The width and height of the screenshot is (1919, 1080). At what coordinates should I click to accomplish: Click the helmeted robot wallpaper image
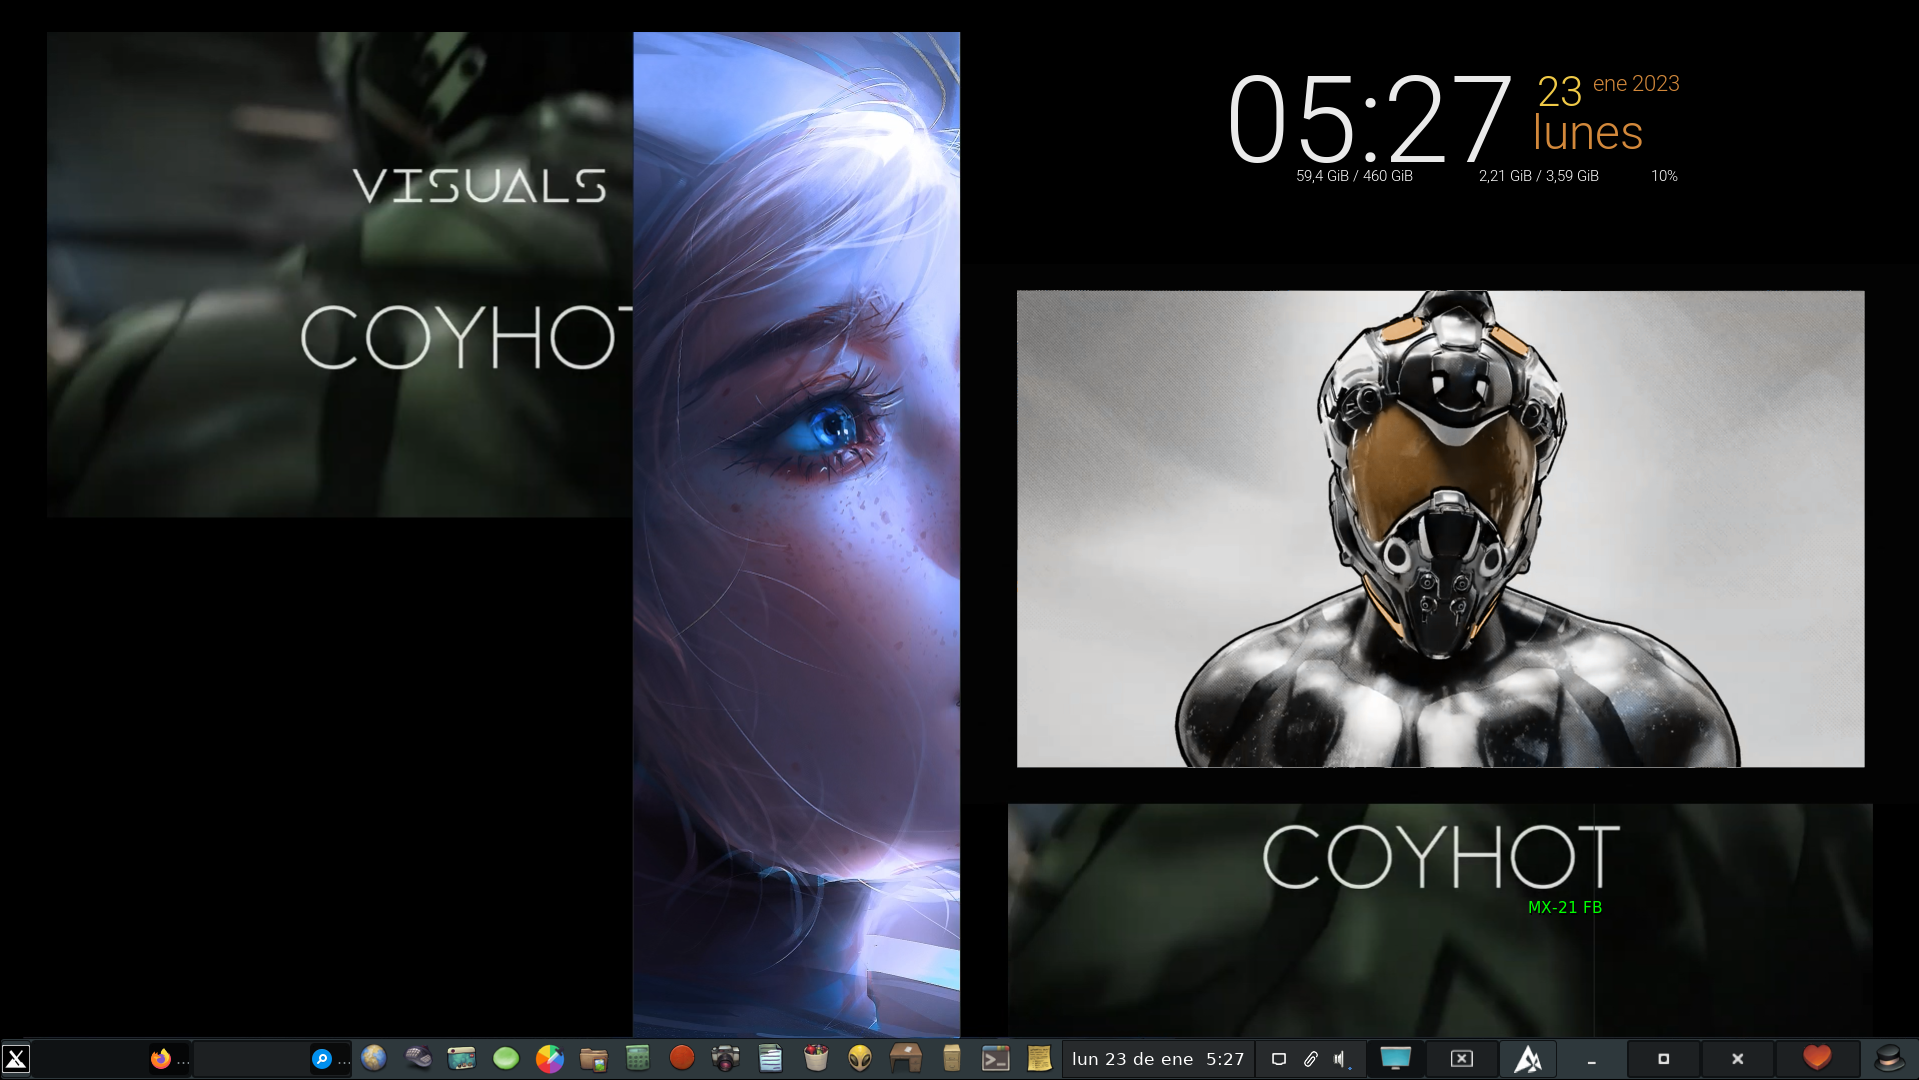pos(1440,529)
